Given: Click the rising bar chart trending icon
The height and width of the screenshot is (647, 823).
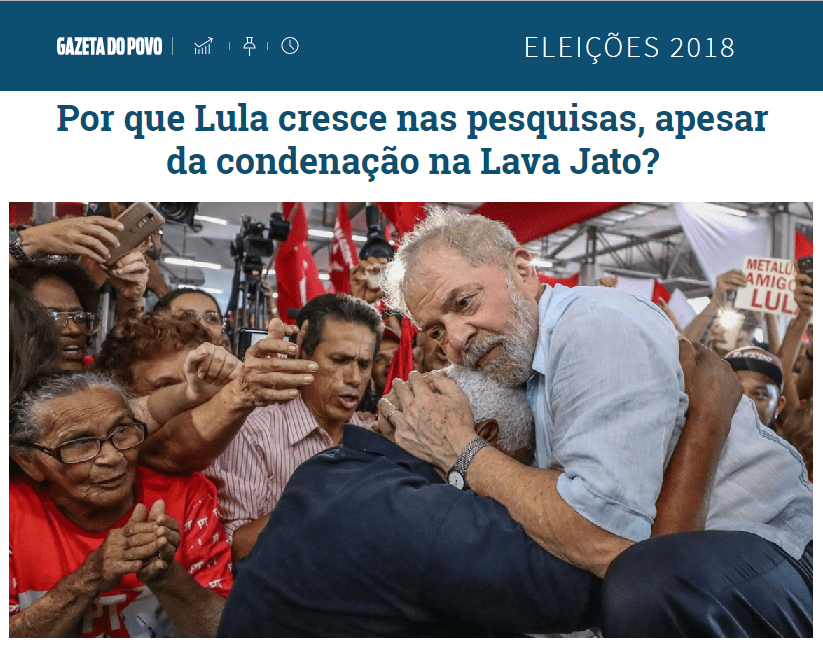Looking at the screenshot, I should pos(203,46).
